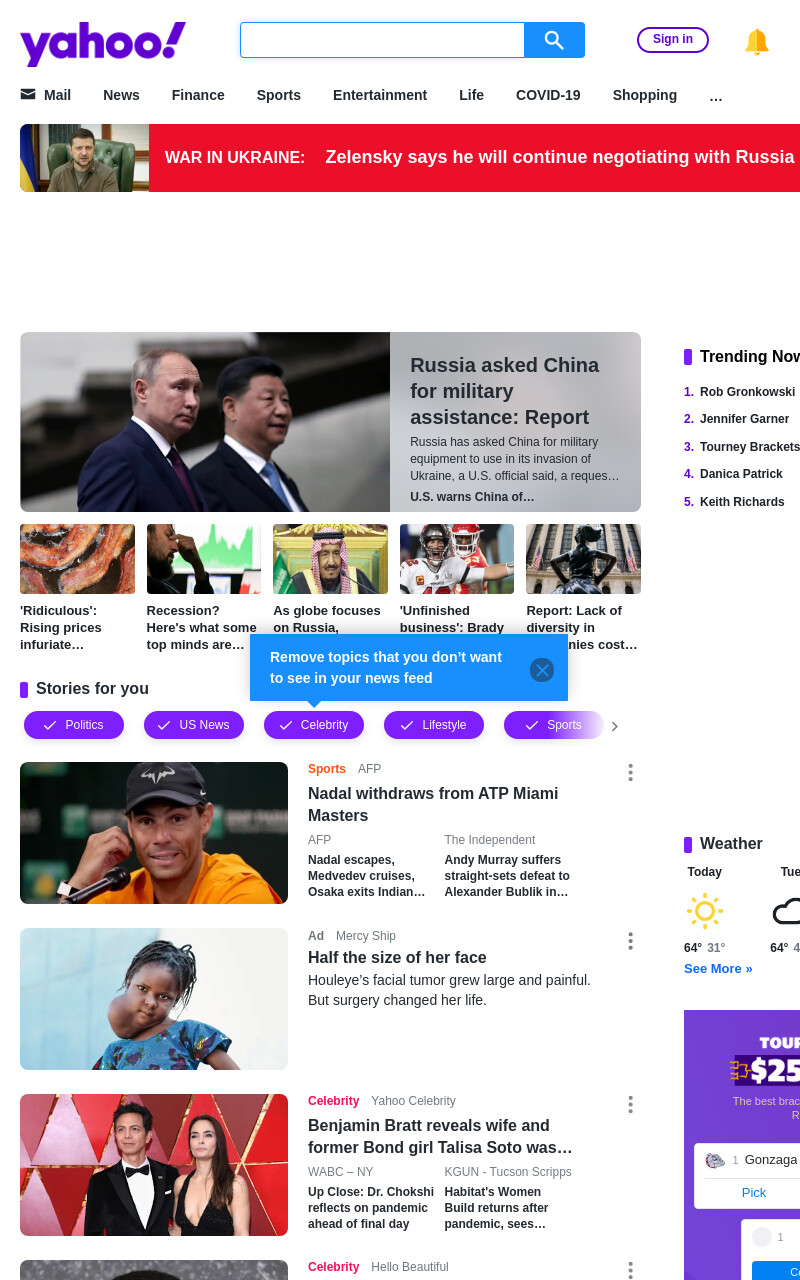Viewport: 800px width, 1280px height.
Task: Open the Mercy Ship ad photo
Action: point(154,999)
